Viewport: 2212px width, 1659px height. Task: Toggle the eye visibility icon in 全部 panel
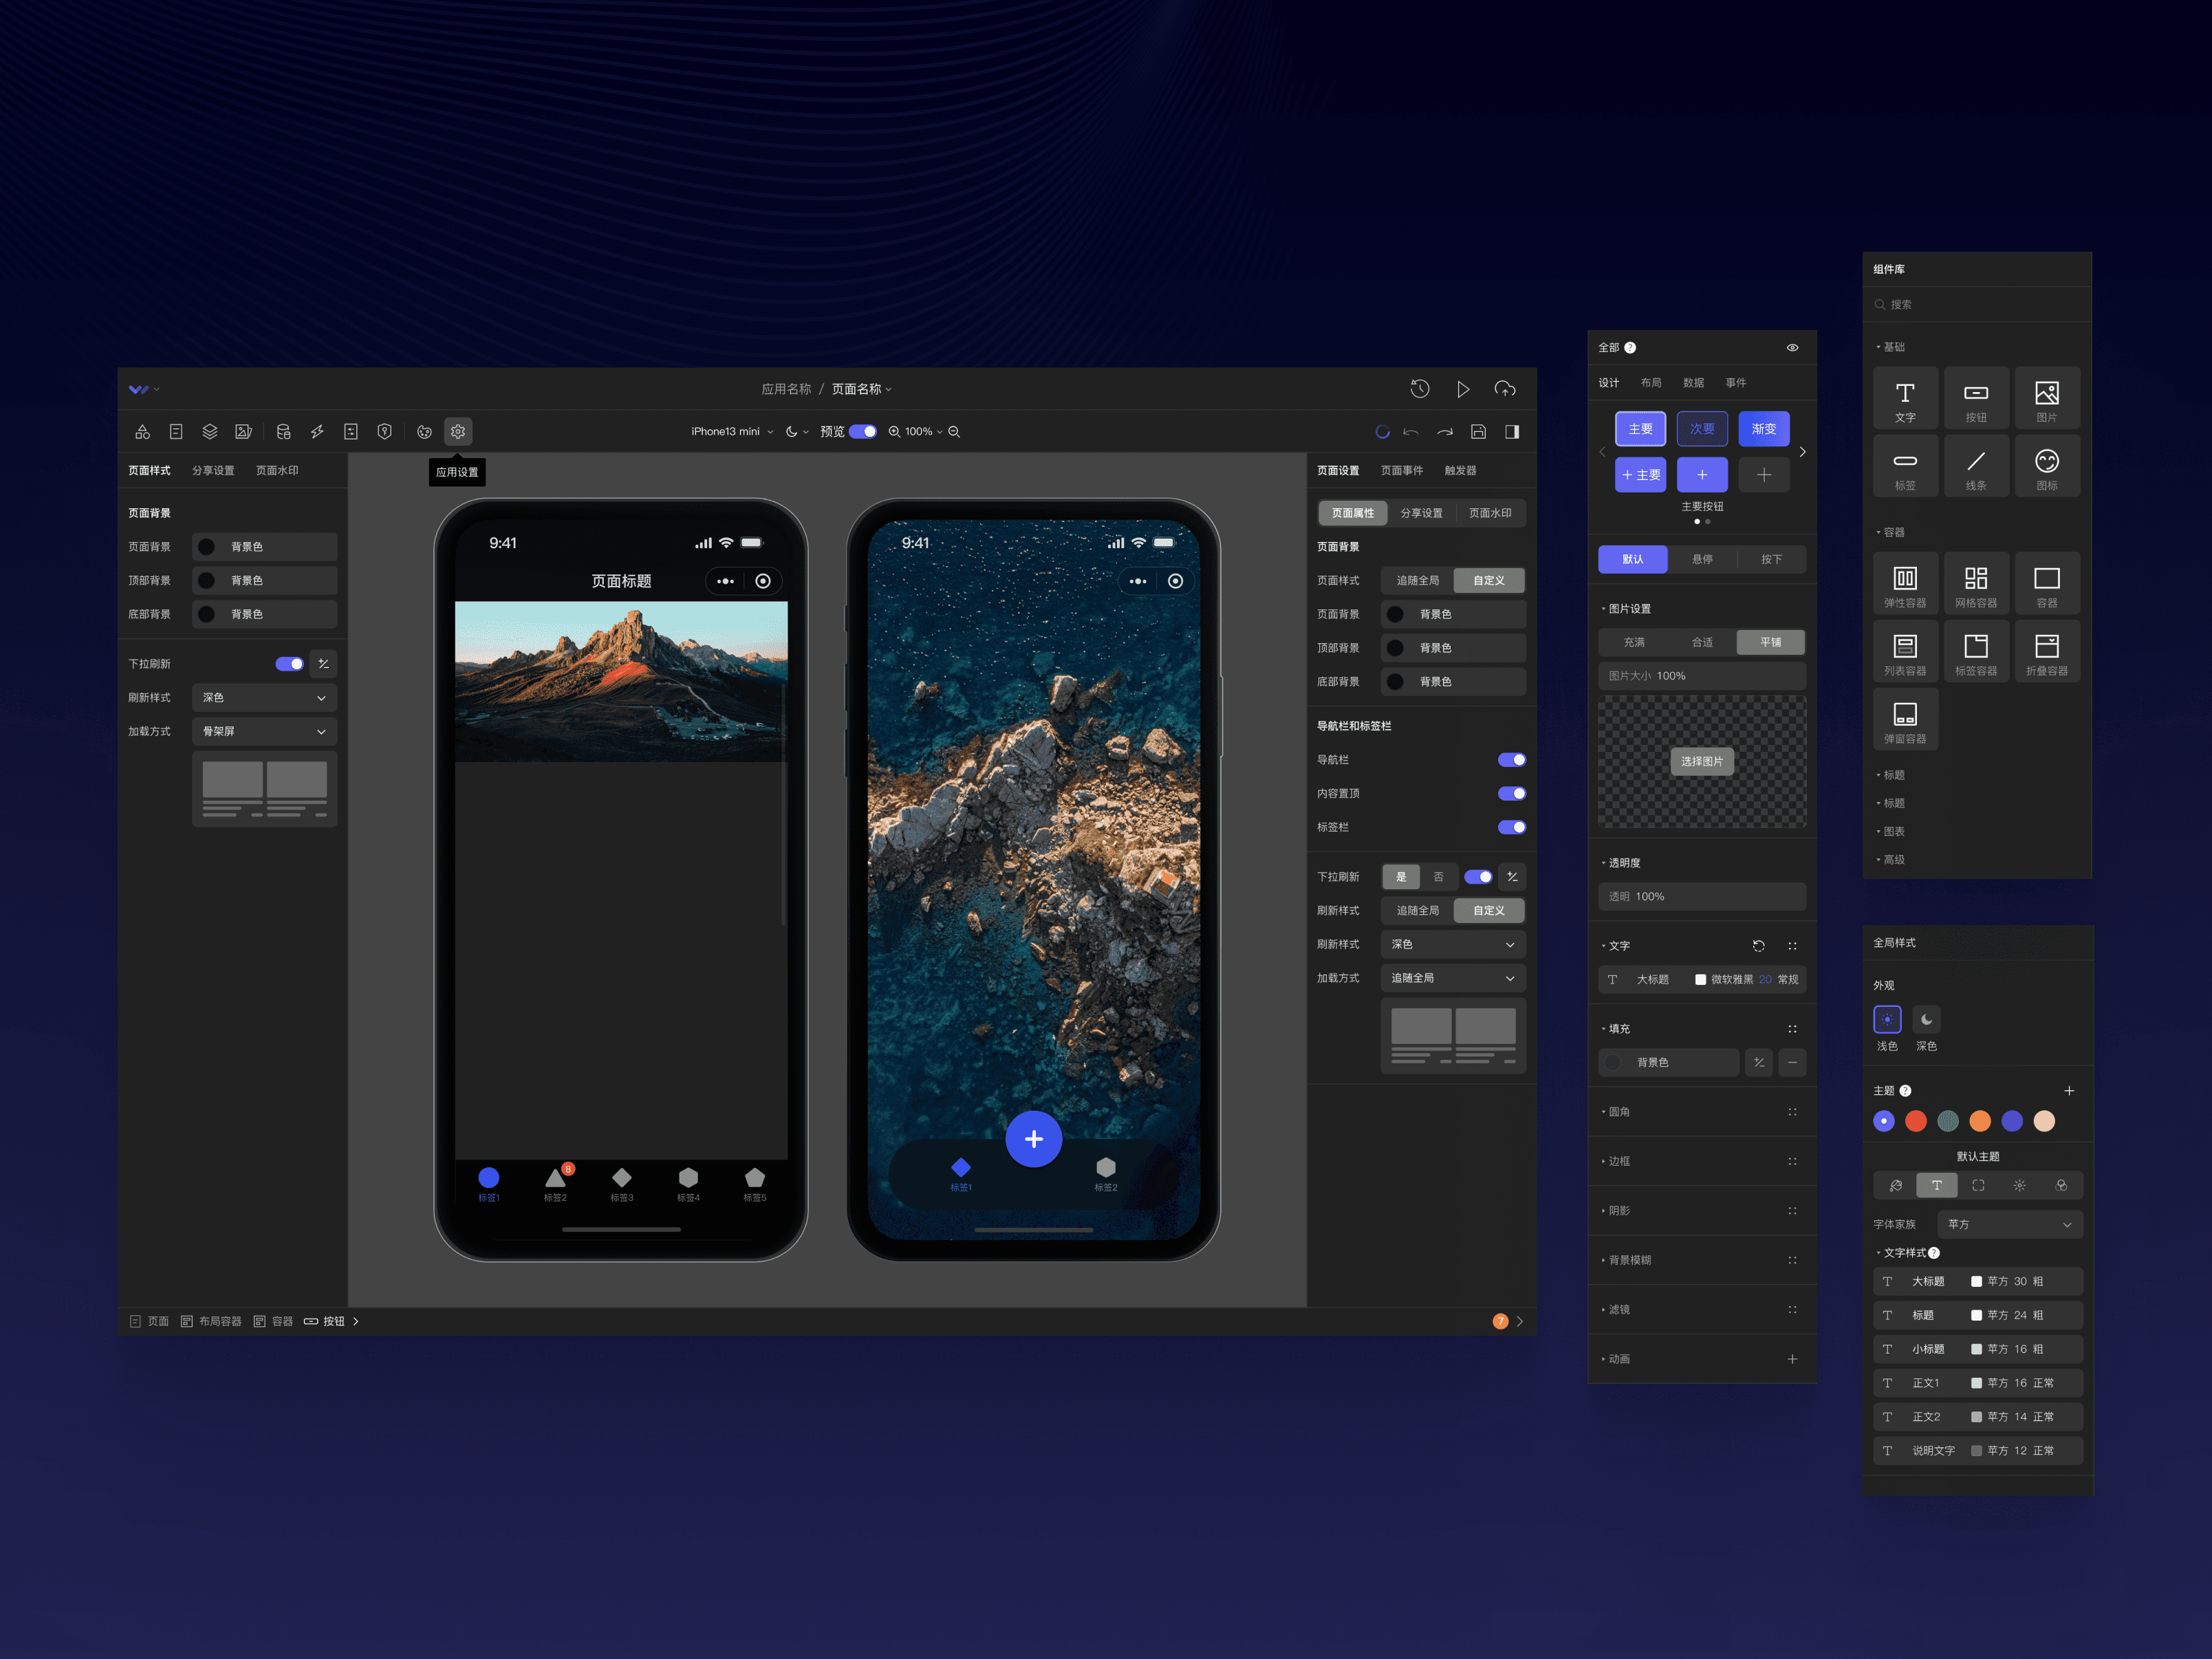tap(1793, 348)
